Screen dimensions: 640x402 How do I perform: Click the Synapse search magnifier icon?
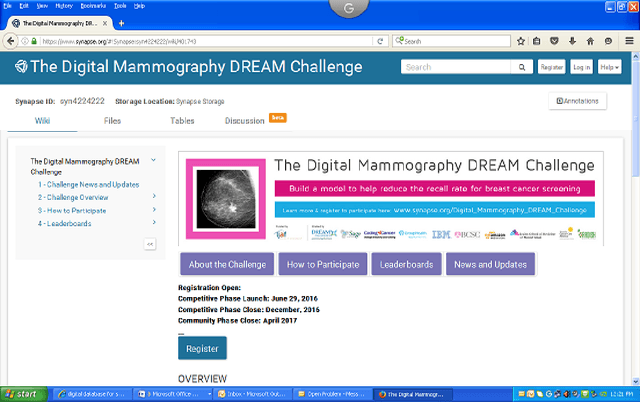(x=522, y=67)
